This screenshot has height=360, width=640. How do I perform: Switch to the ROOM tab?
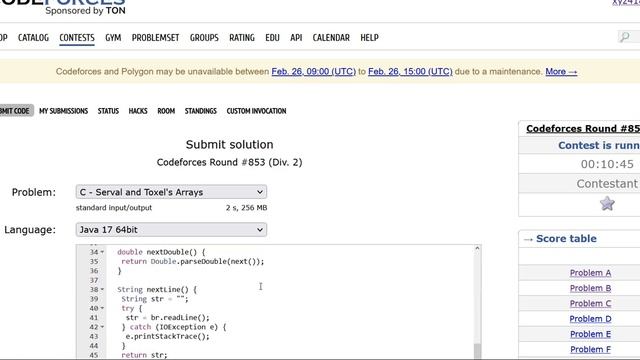(166, 111)
